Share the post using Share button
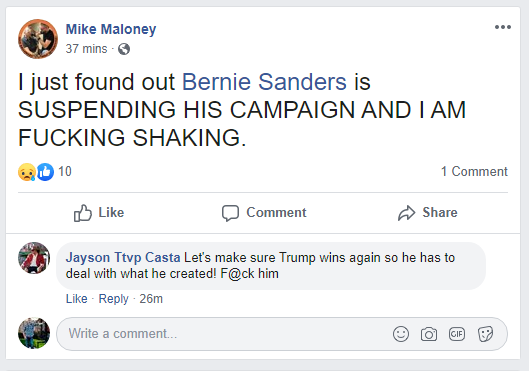The width and height of the screenshot is (529, 371). coord(427,213)
